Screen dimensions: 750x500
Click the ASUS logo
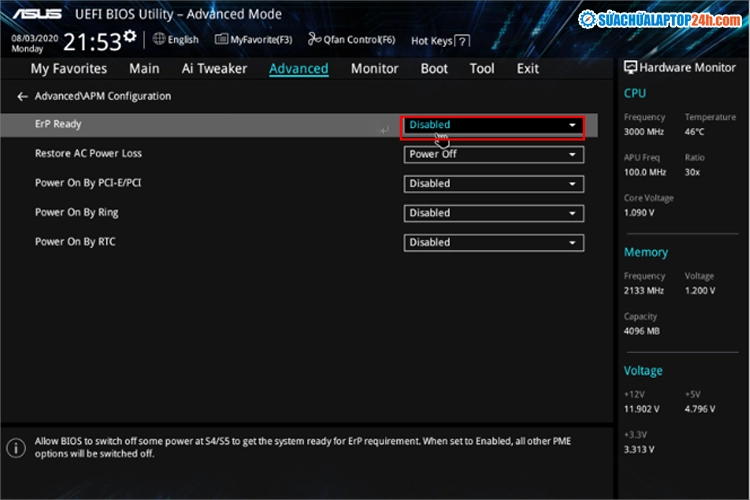[x=37, y=14]
